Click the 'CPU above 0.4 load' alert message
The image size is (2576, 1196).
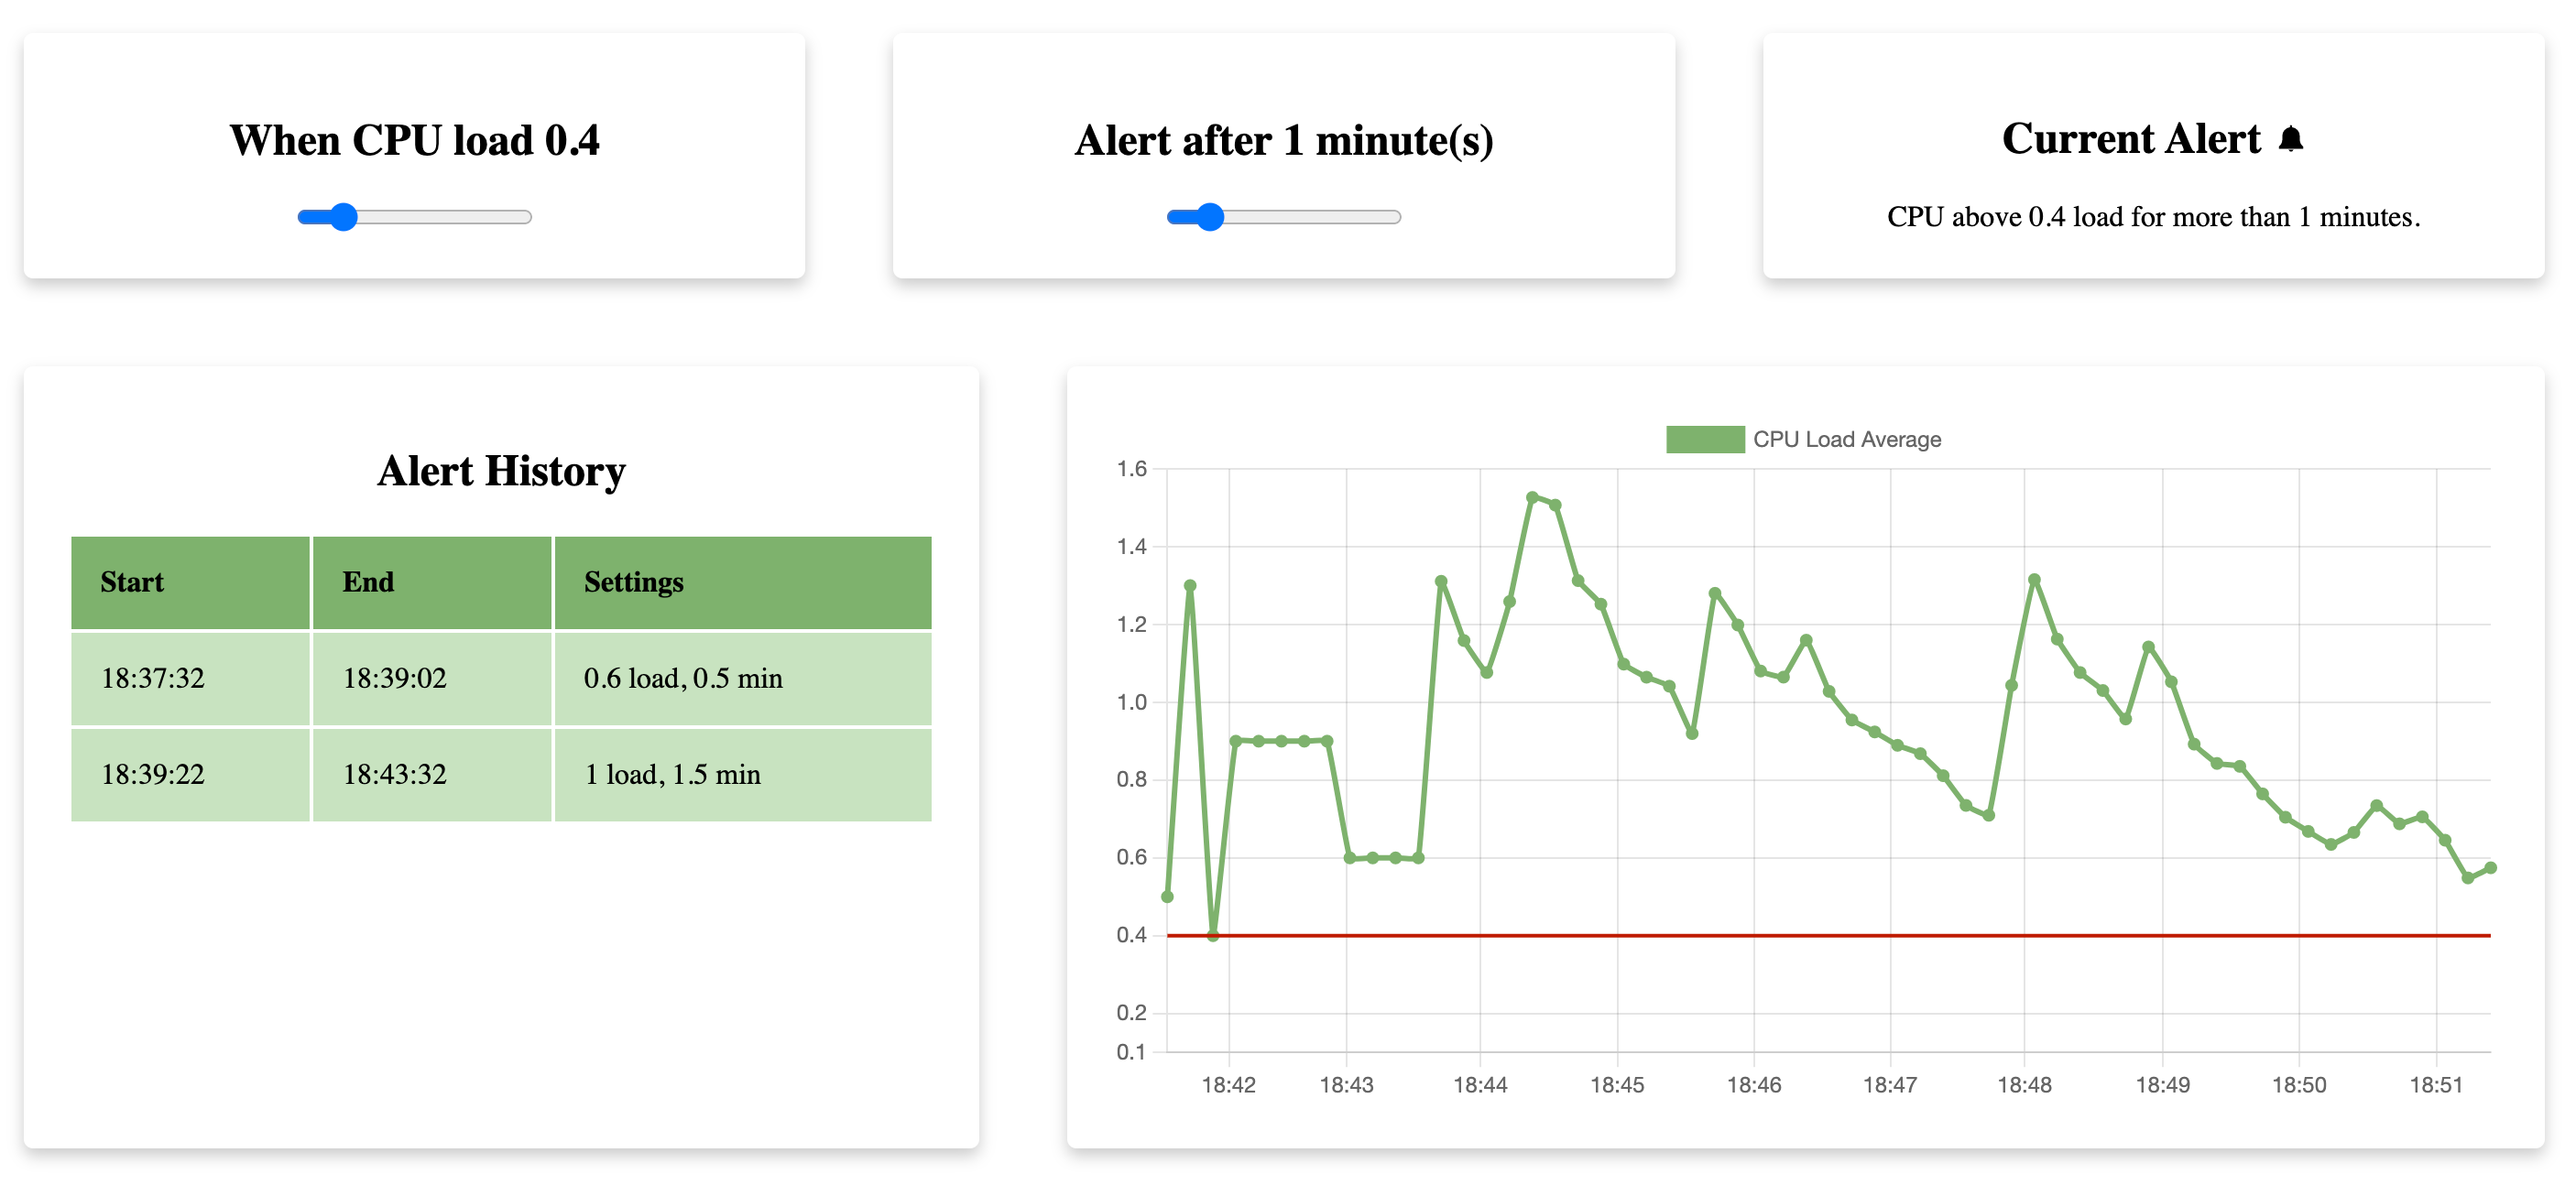click(2153, 217)
